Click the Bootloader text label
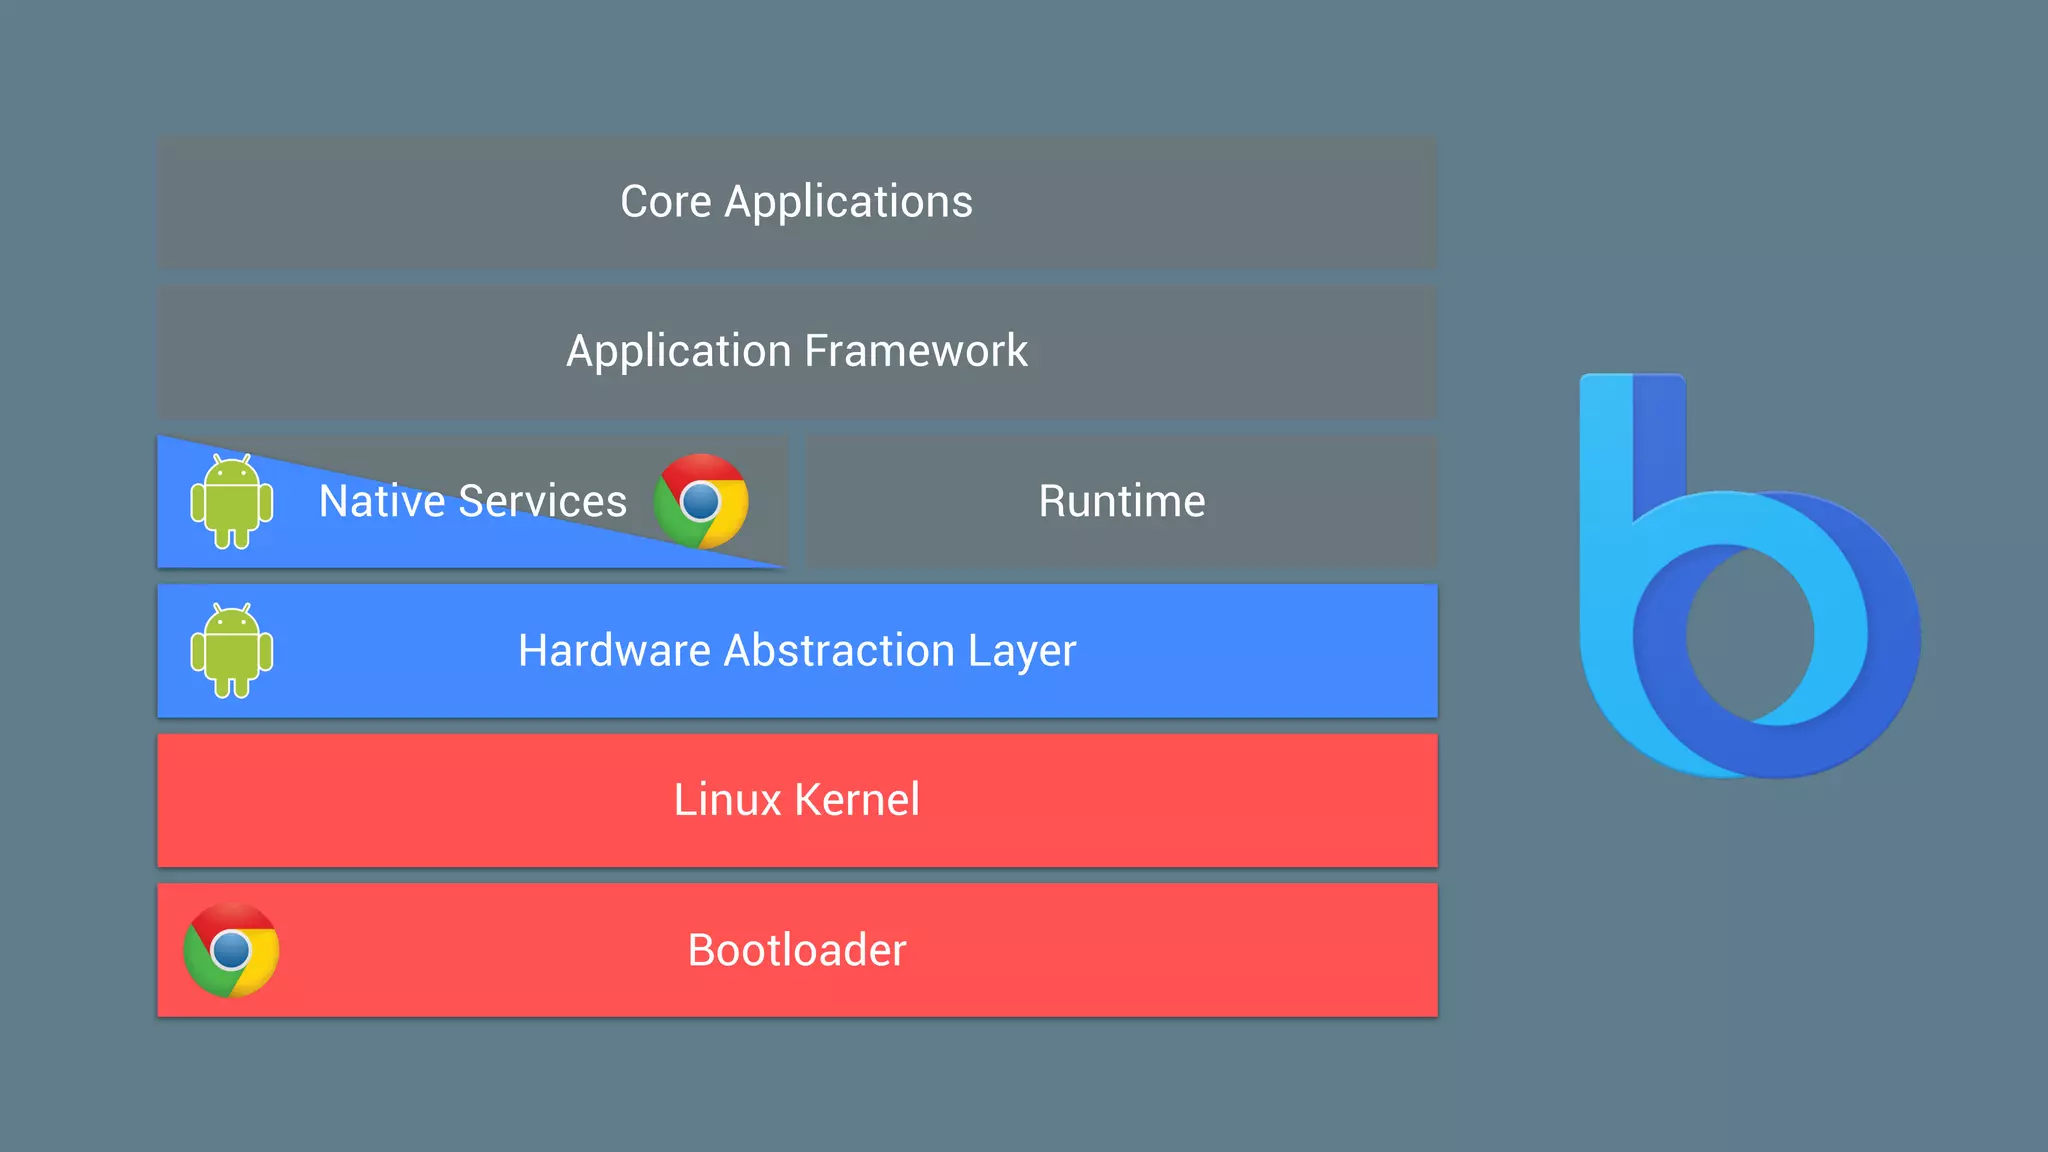The height and width of the screenshot is (1152, 2048). coord(797,950)
